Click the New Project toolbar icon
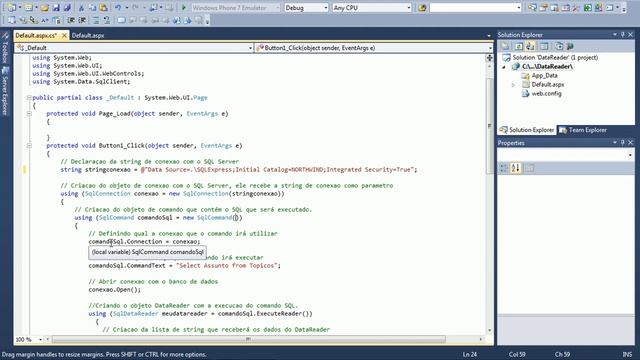Image resolution: width=640 pixels, height=360 pixels. pos(11,8)
